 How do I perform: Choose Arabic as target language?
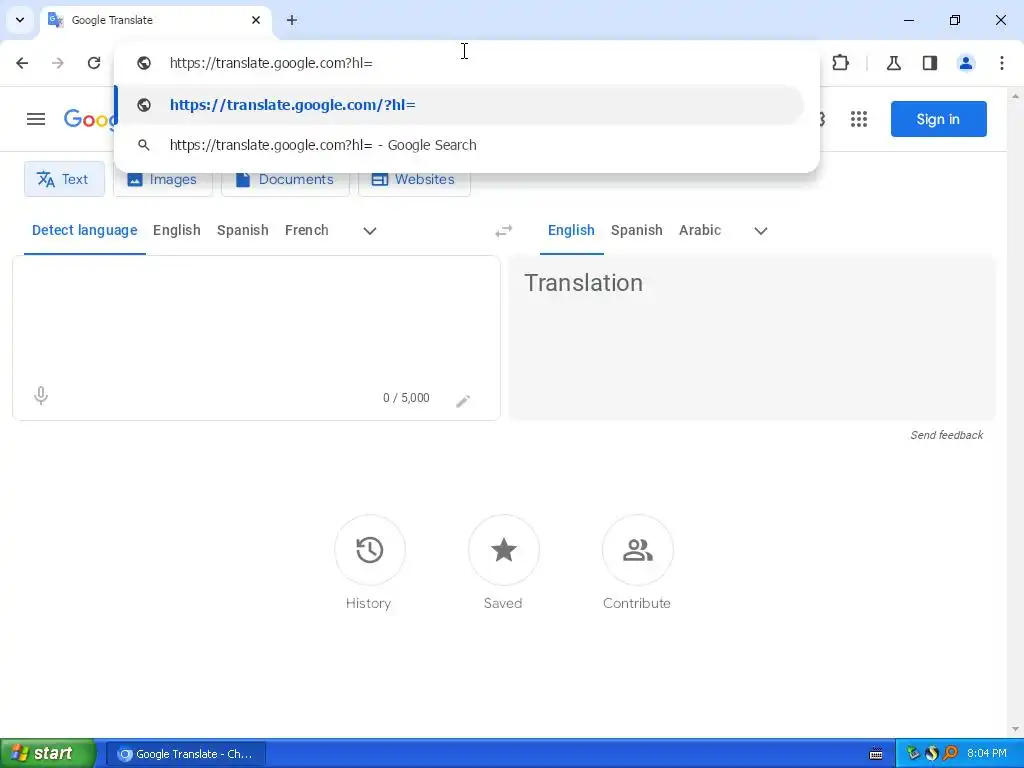699,231
